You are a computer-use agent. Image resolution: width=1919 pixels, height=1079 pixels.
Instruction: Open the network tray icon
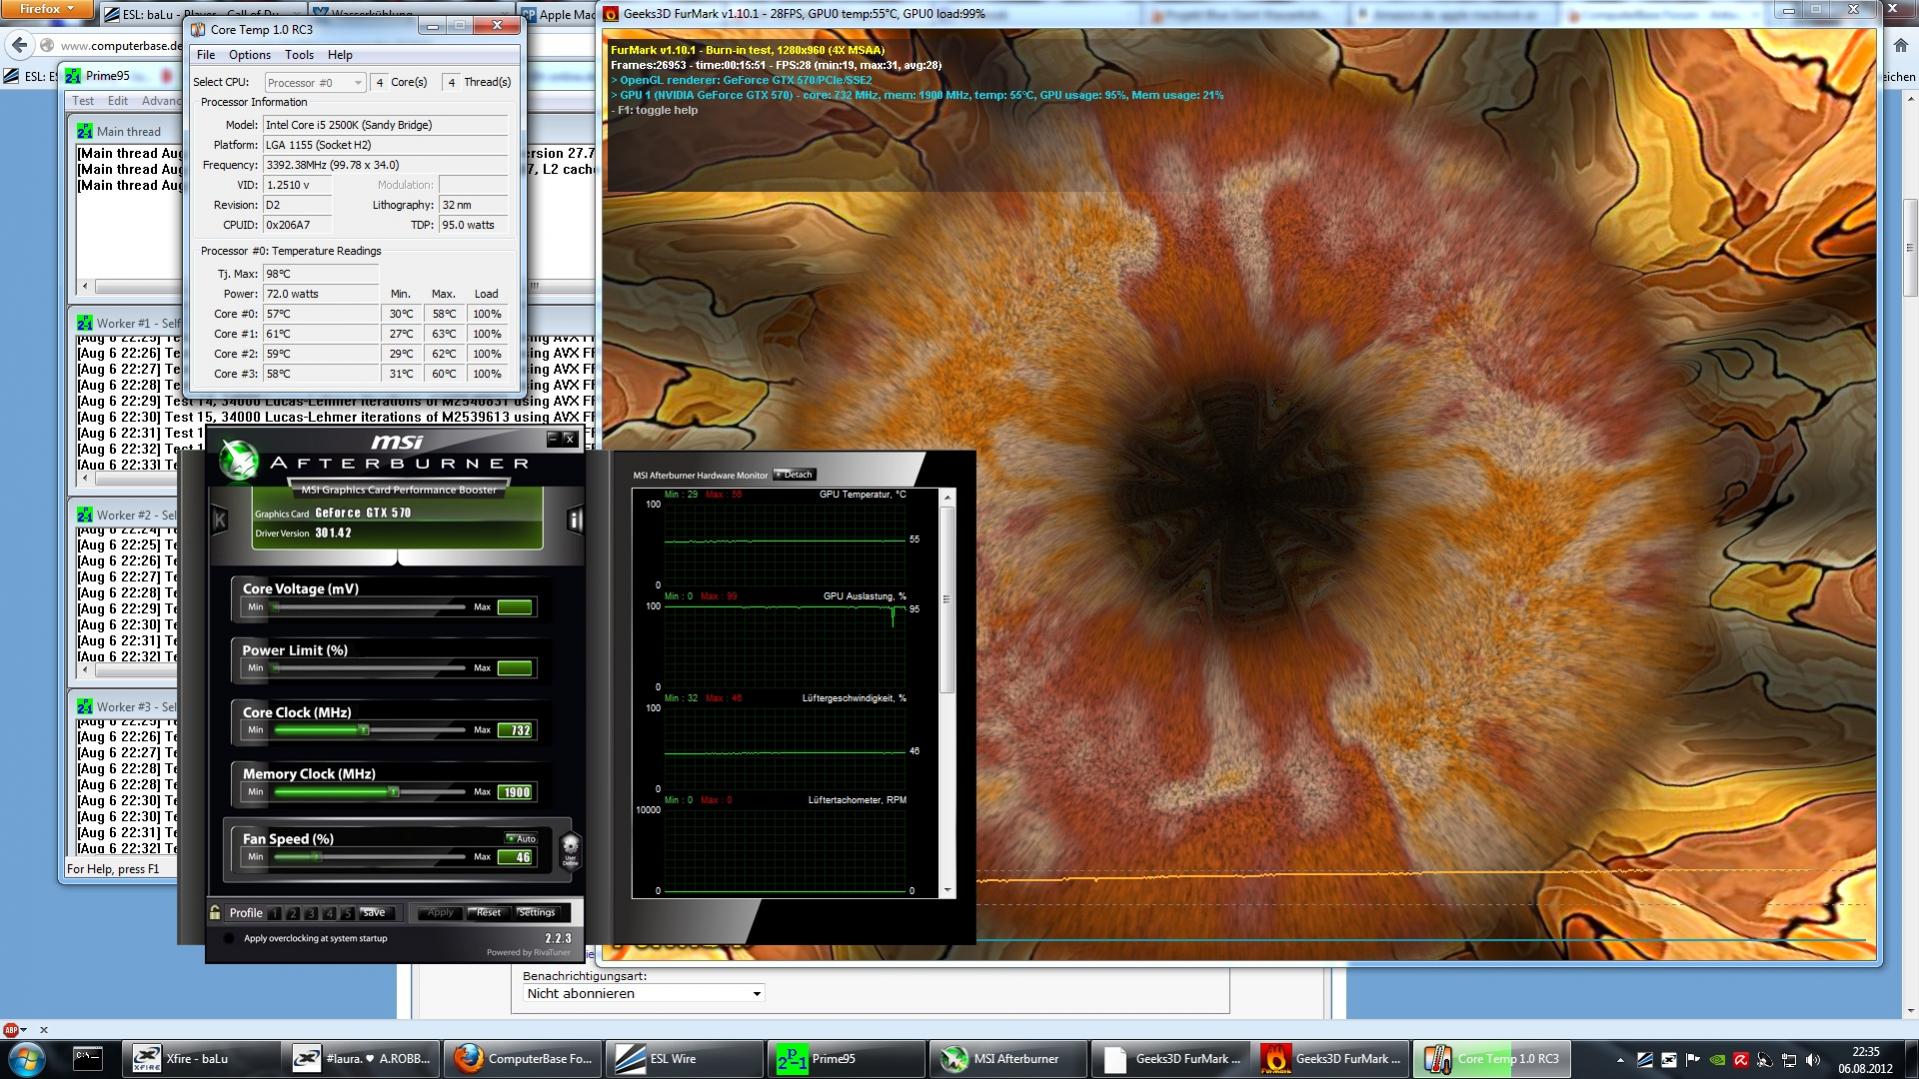[1789, 1059]
